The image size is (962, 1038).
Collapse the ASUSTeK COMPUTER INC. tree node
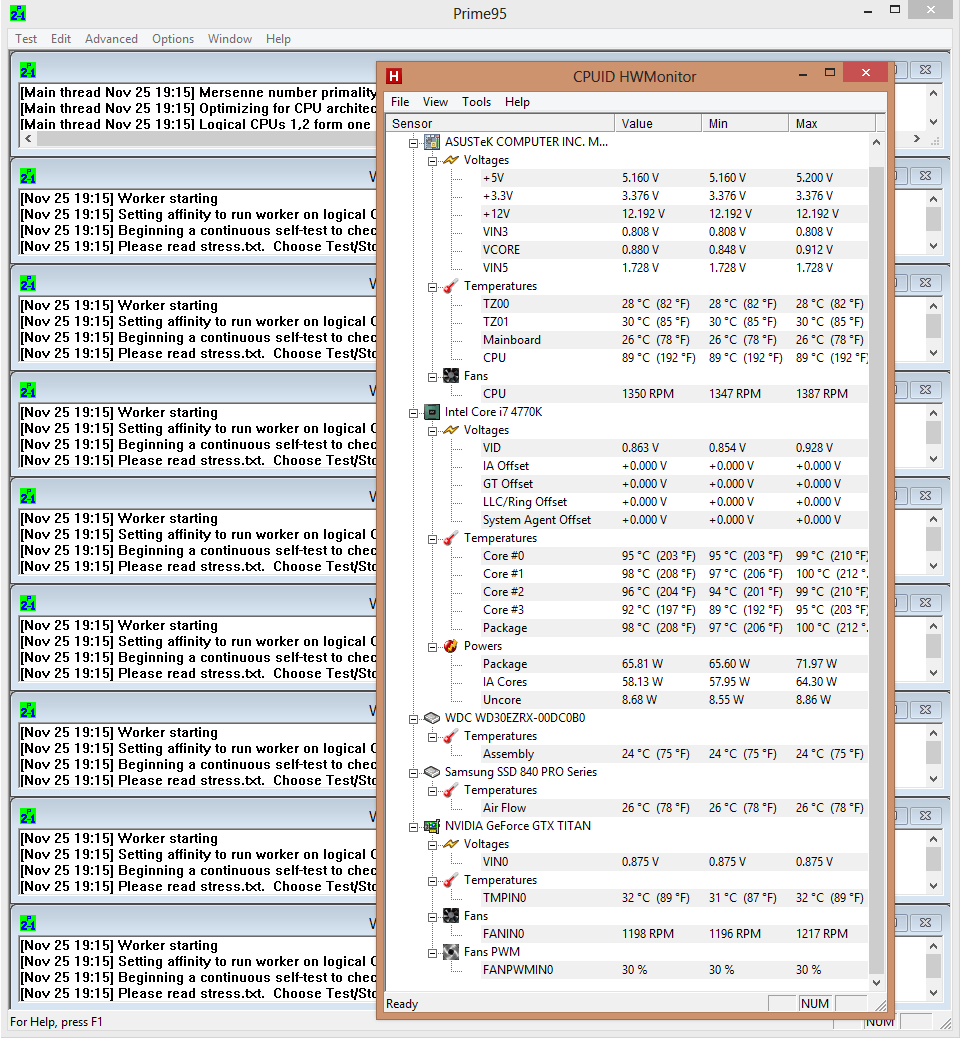pos(413,143)
